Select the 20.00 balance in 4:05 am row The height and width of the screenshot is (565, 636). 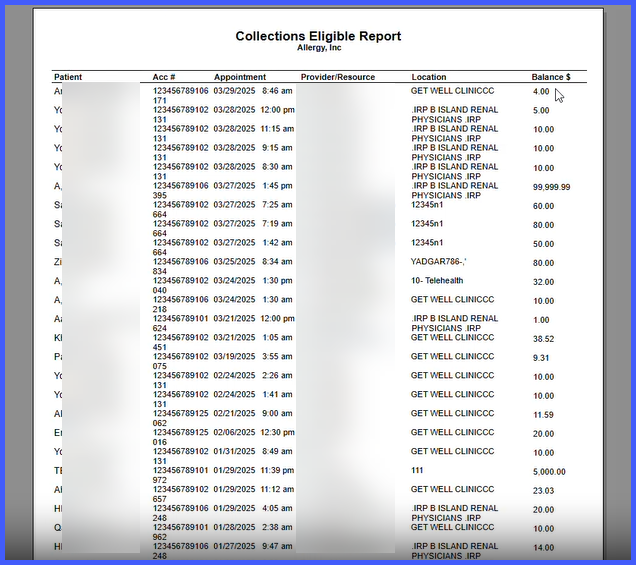click(x=544, y=510)
